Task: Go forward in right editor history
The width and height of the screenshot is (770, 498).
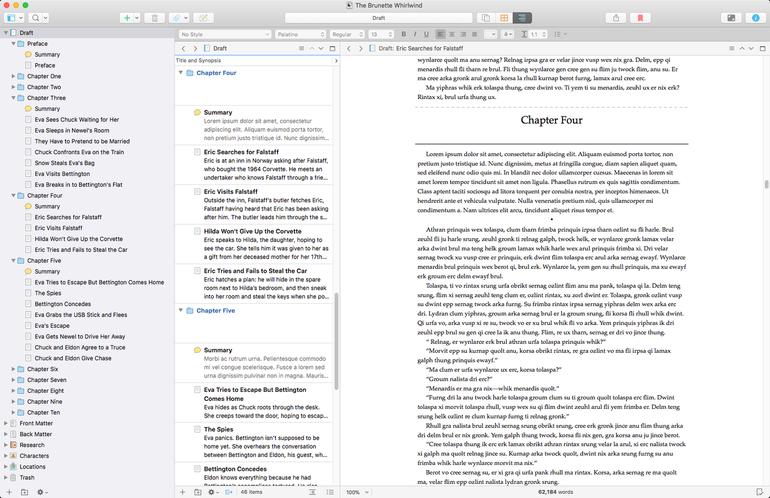Action: coord(360,48)
